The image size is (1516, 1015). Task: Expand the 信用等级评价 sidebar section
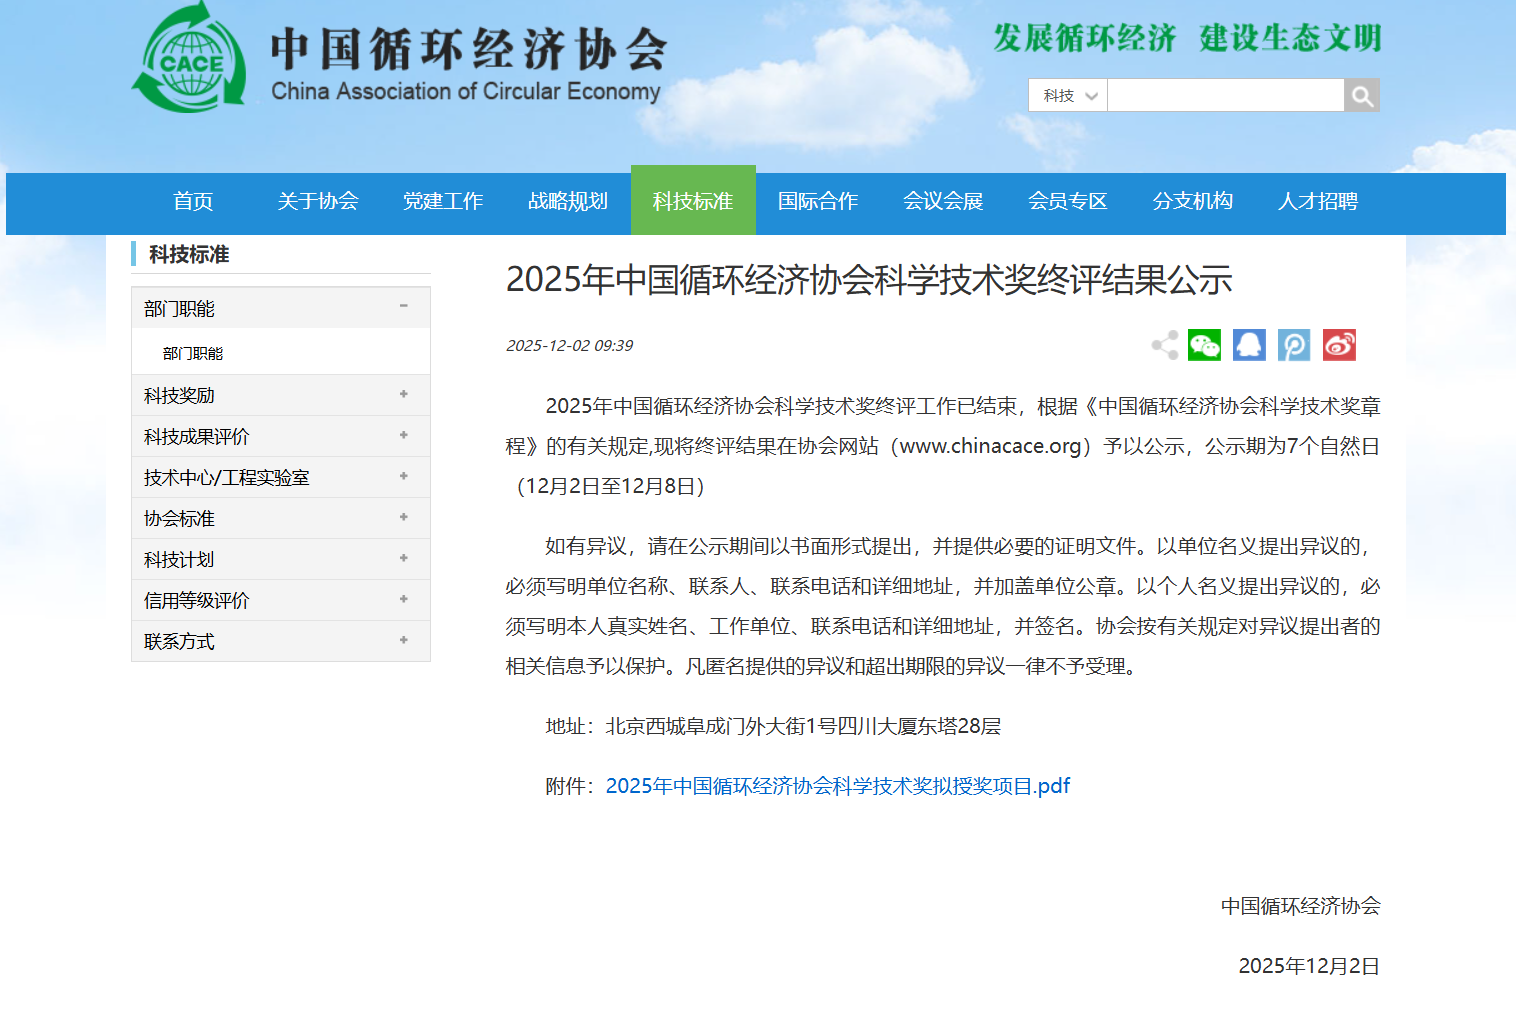[x=403, y=600]
